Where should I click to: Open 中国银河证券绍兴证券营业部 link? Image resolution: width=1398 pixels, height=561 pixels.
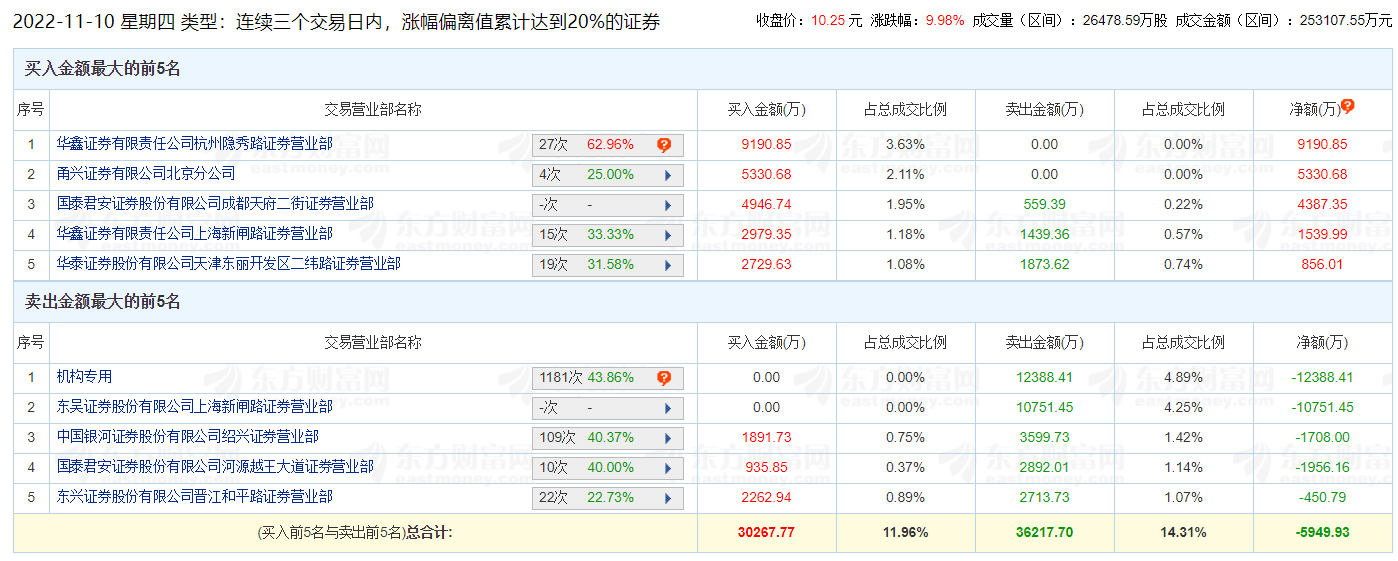click(x=187, y=437)
